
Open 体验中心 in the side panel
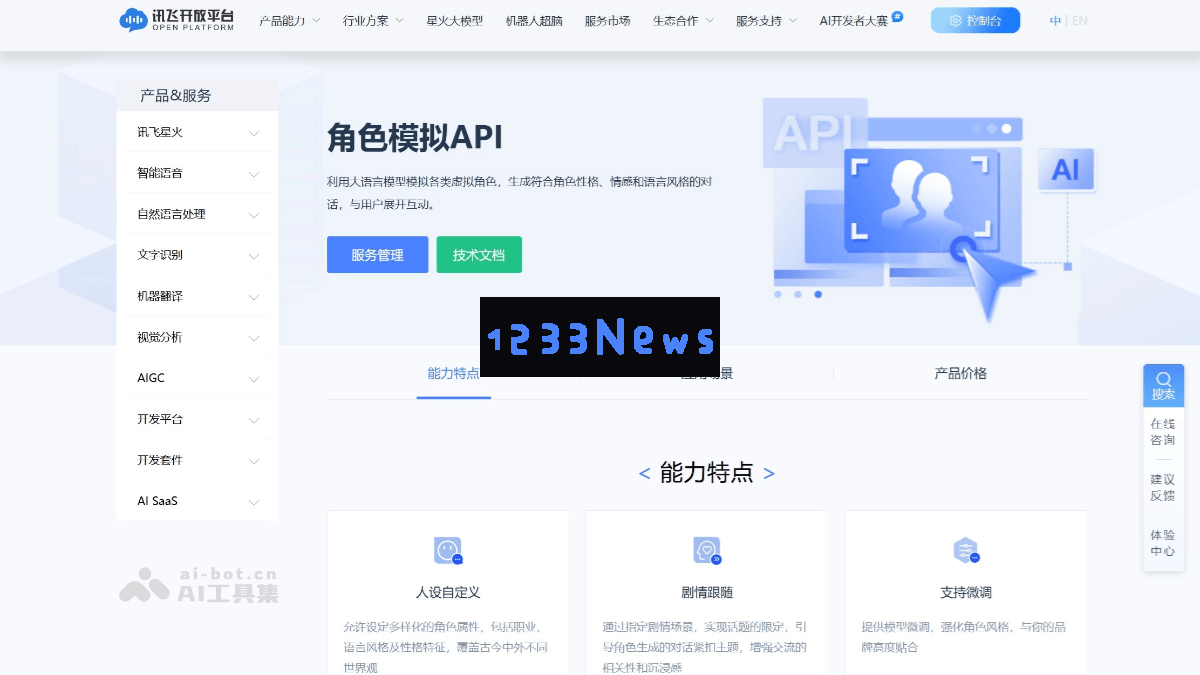(1163, 543)
